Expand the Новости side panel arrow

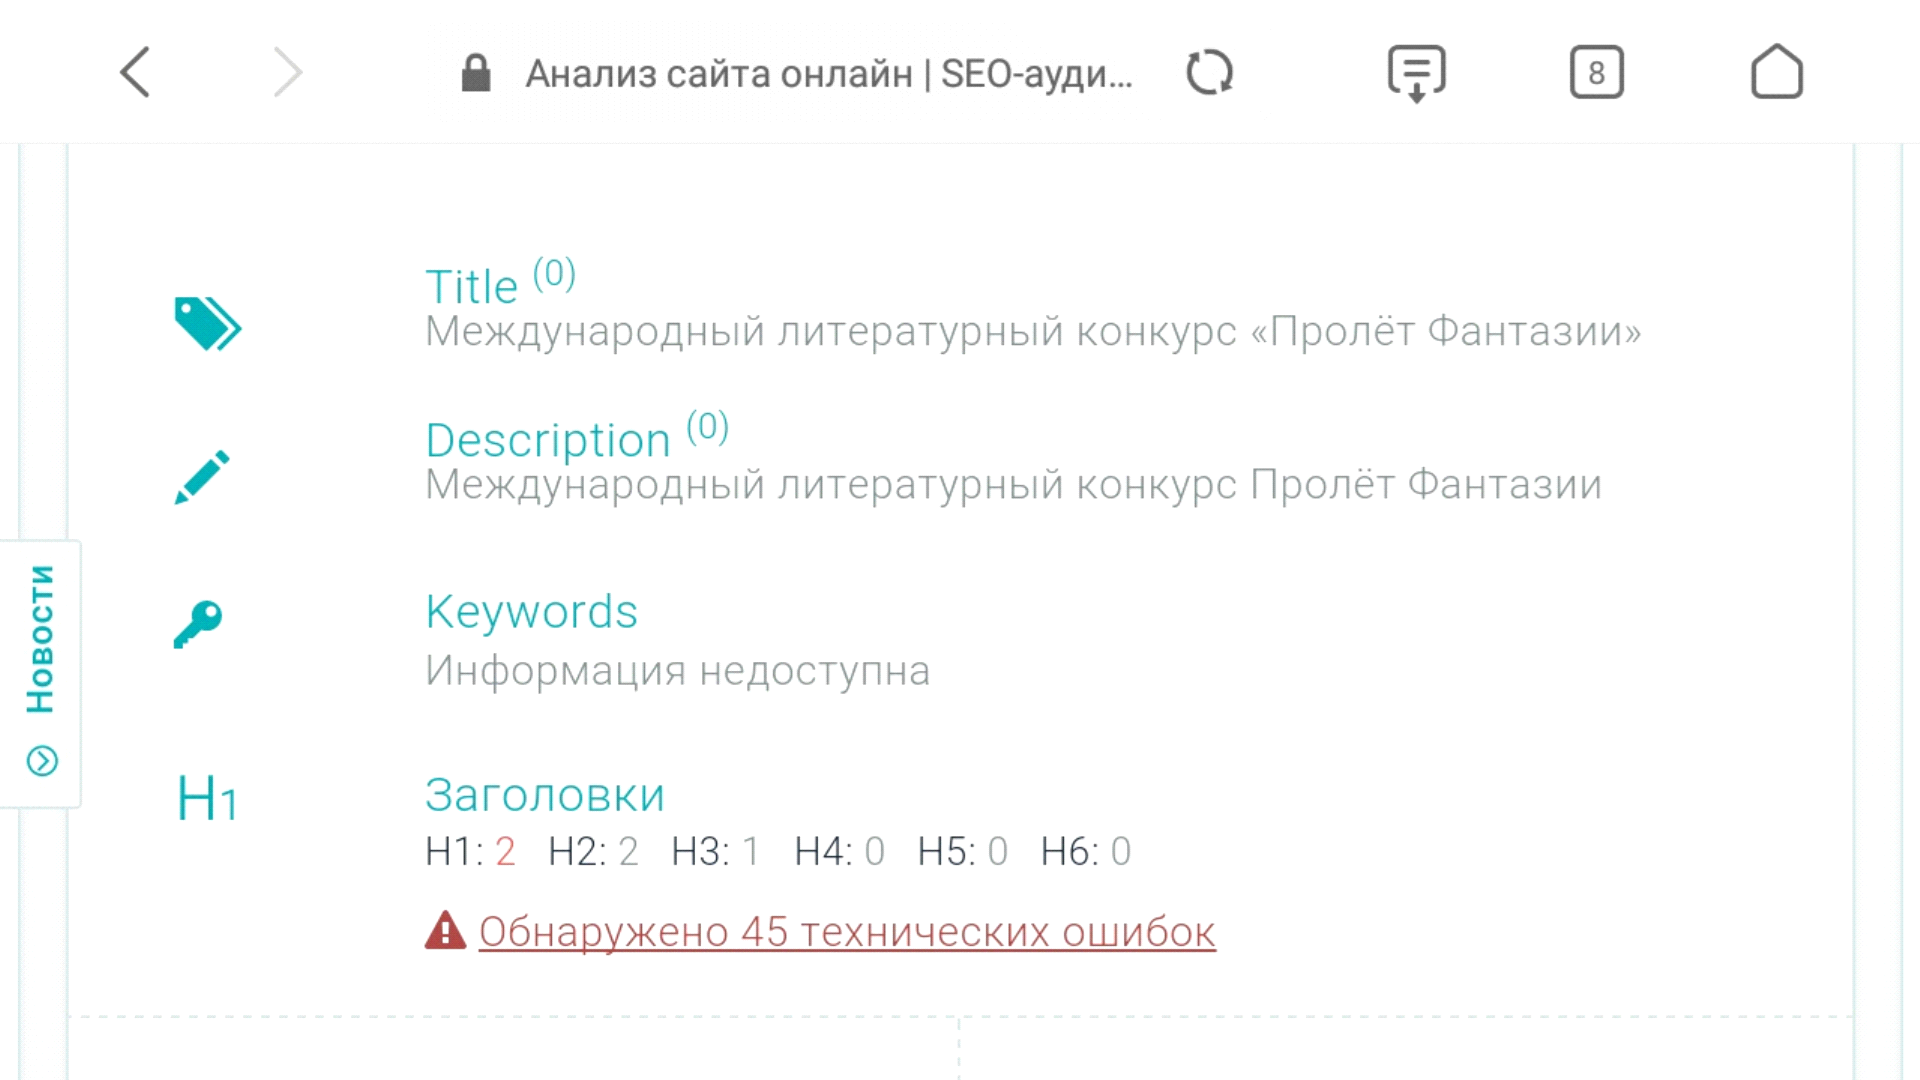pos(42,761)
